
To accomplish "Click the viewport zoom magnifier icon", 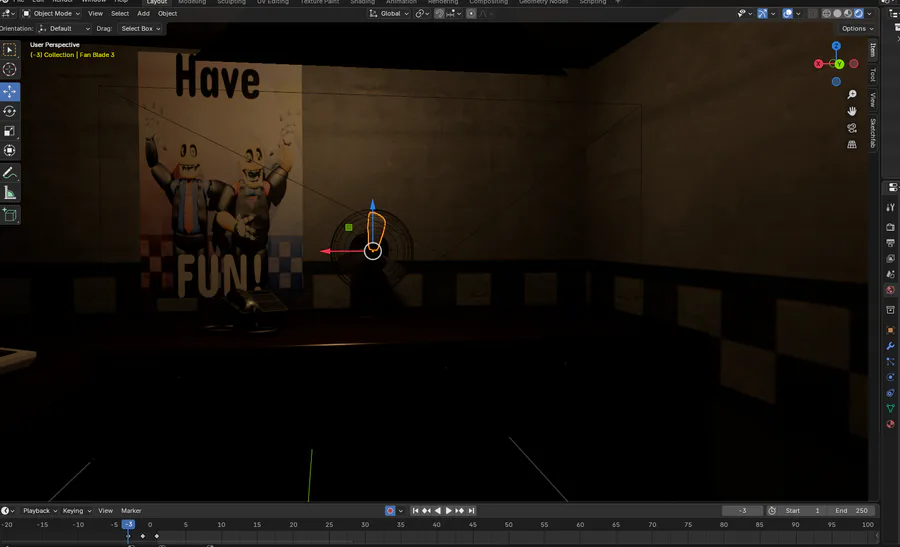I will point(852,94).
